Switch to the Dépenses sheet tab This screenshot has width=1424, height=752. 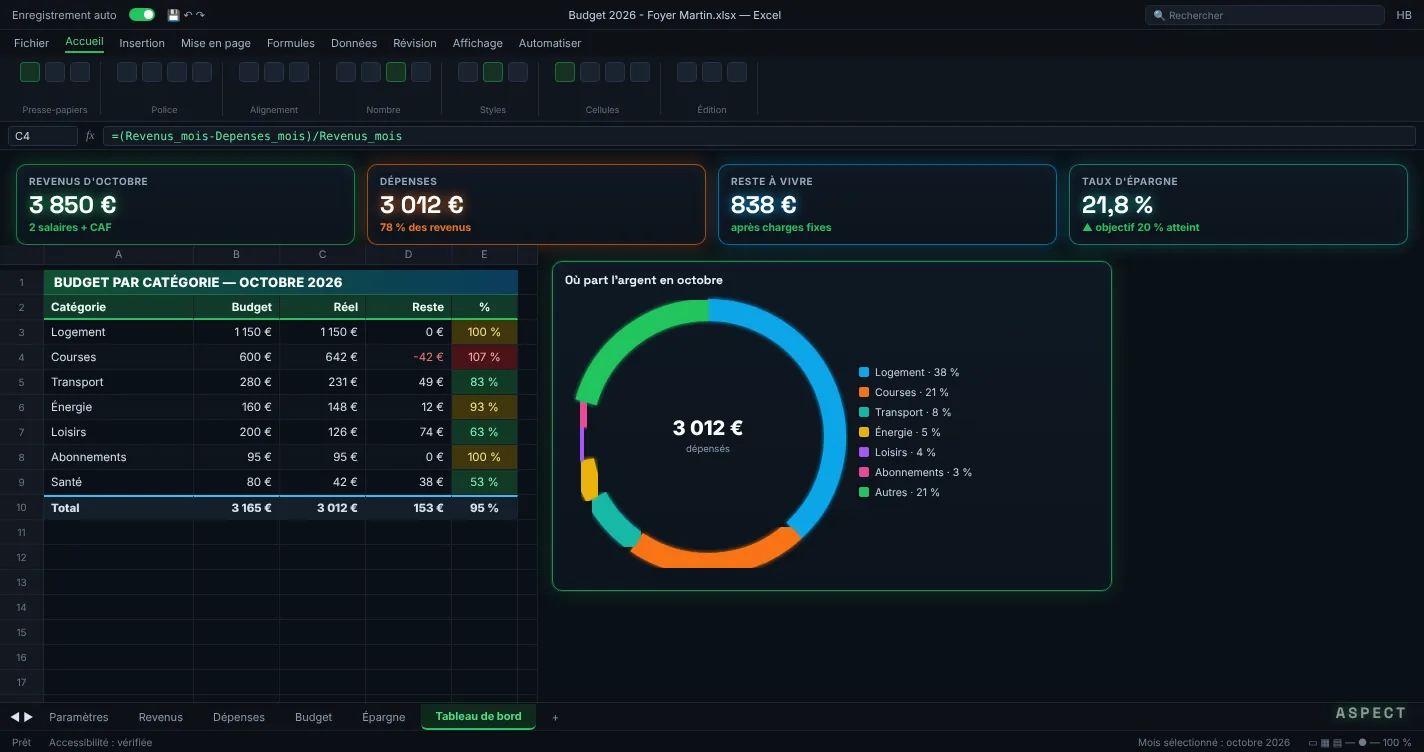point(239,717)
